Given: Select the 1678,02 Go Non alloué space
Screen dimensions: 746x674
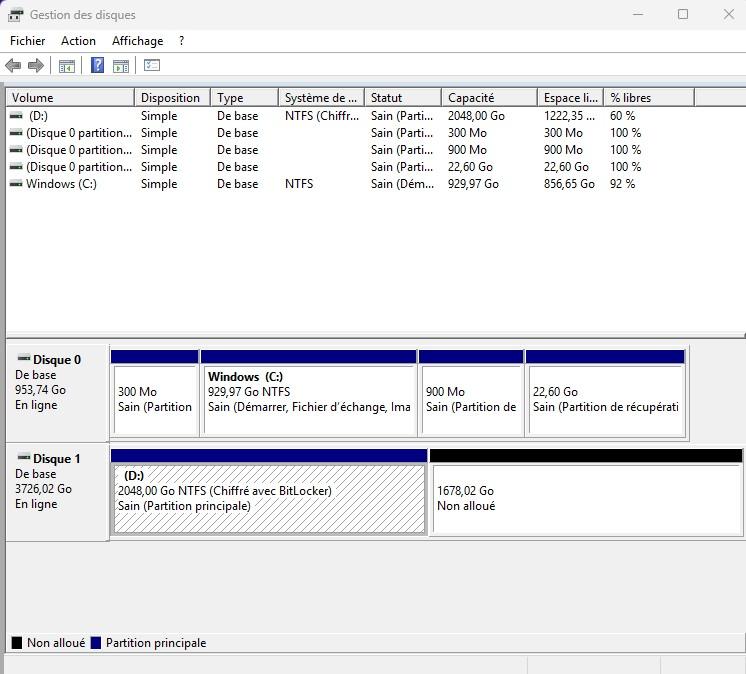Looking at the screenshot, I should coord(585,498).
